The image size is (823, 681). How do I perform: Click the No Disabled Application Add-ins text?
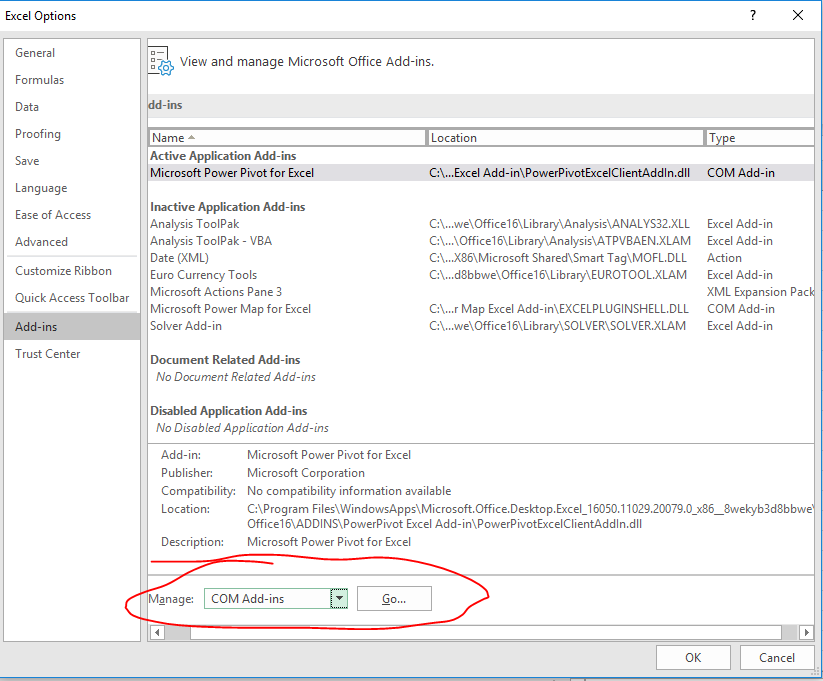click(x=242, y=428)
